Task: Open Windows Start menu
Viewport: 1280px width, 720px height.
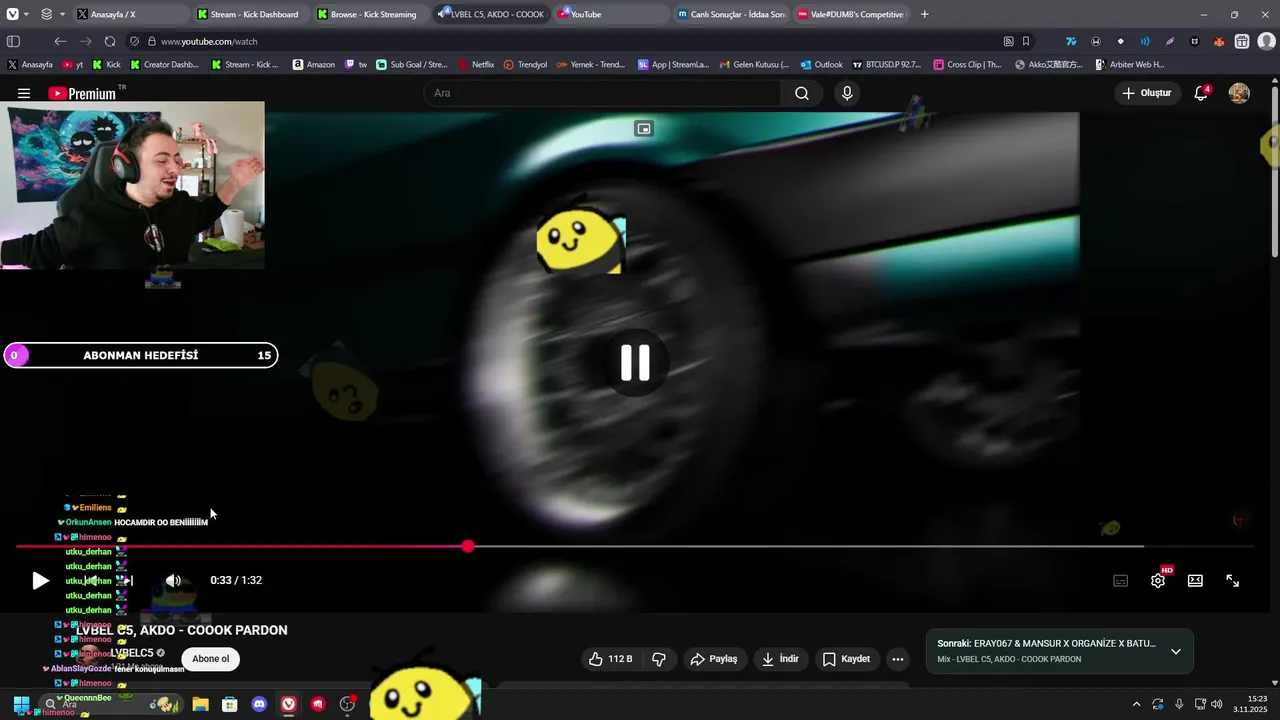Action: (x=21, y=704)
